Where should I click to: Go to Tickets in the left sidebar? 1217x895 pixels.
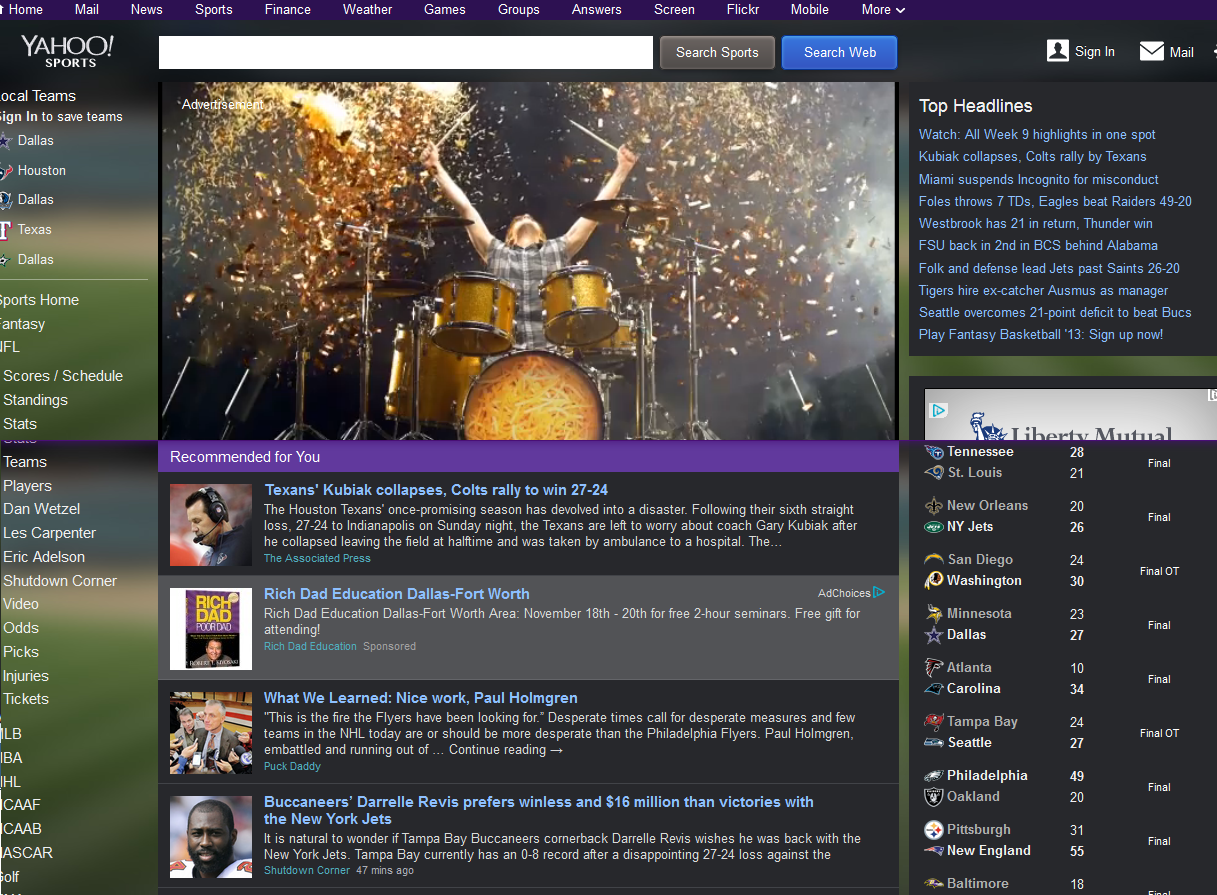tap(26, 699)
